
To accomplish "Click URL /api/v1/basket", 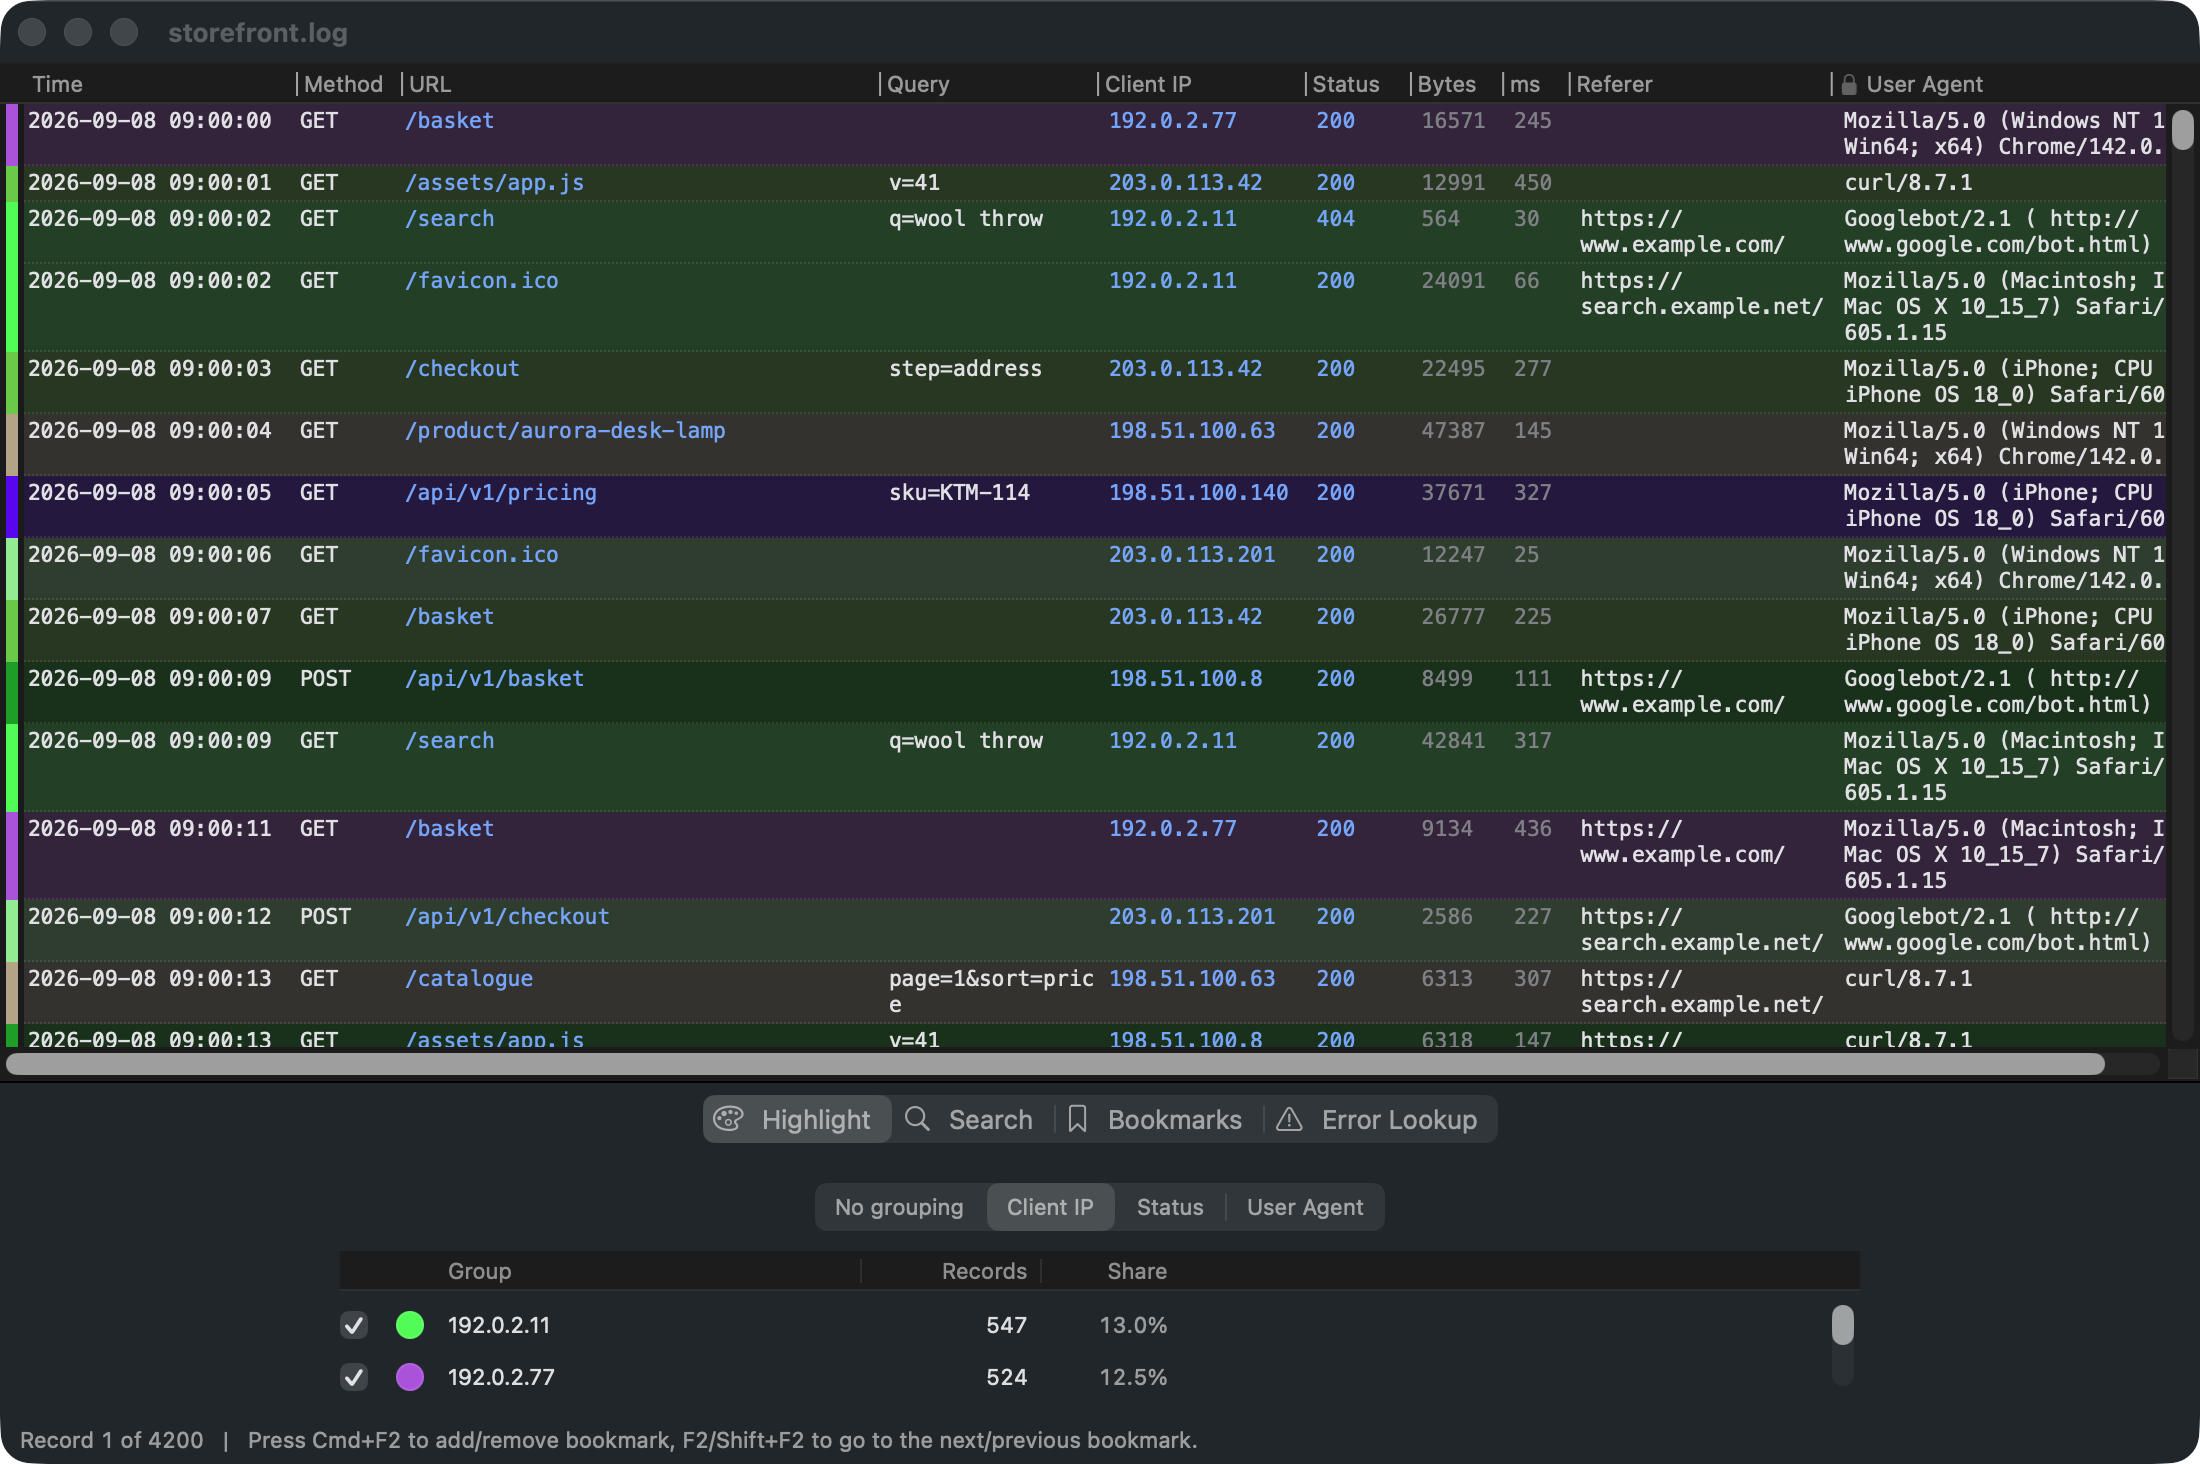I will coord(494,679).
